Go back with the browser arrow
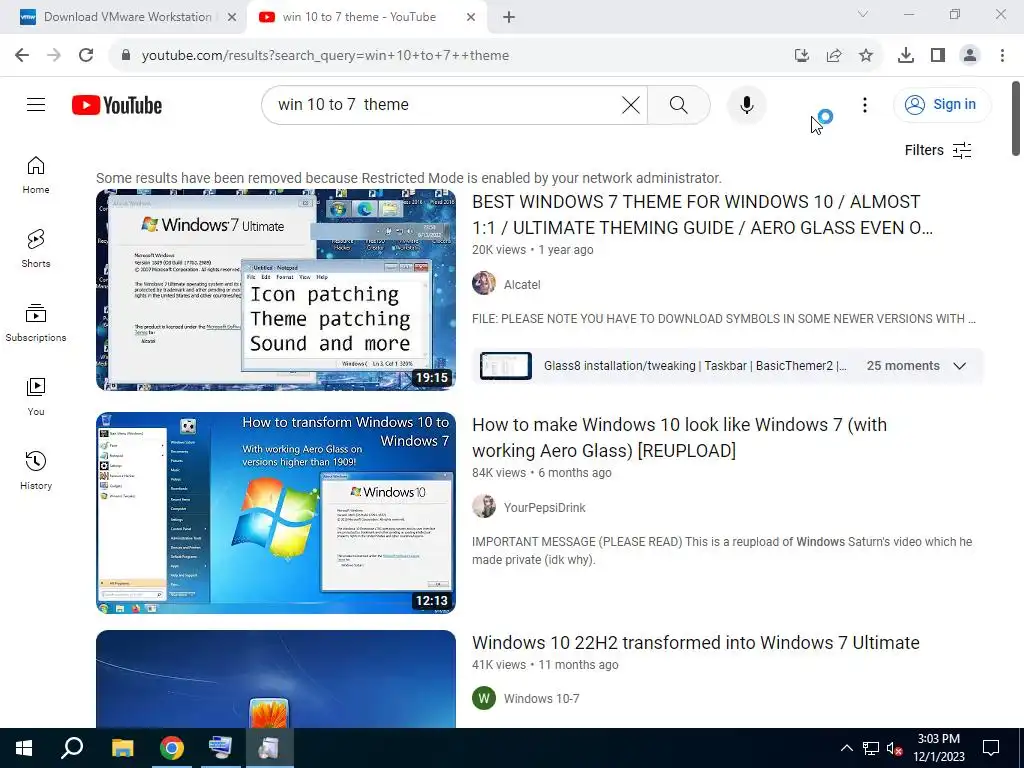1024x768 pixels. click(22, 55)
